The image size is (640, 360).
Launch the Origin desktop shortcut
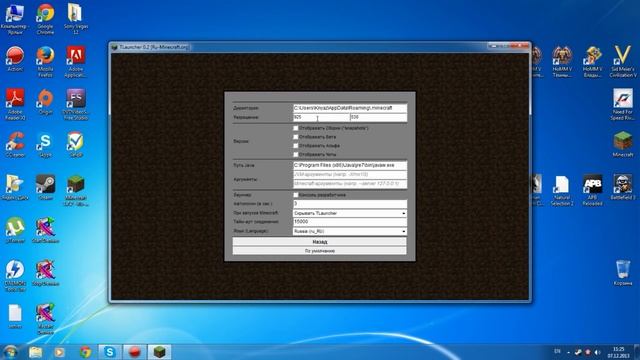45,102
